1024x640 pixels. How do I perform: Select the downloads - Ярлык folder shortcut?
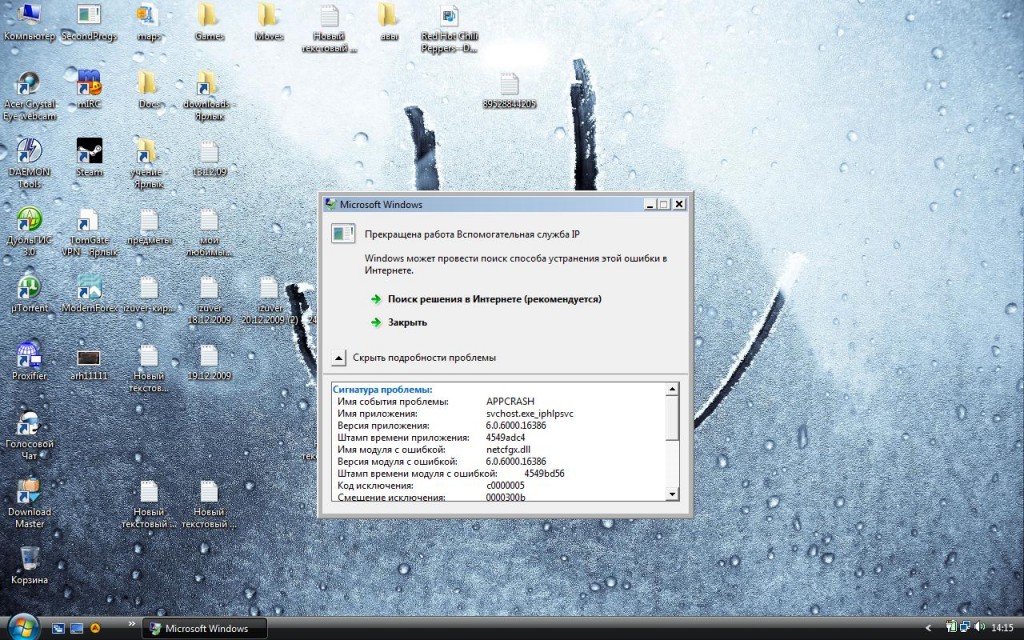(x=209, y=95)
